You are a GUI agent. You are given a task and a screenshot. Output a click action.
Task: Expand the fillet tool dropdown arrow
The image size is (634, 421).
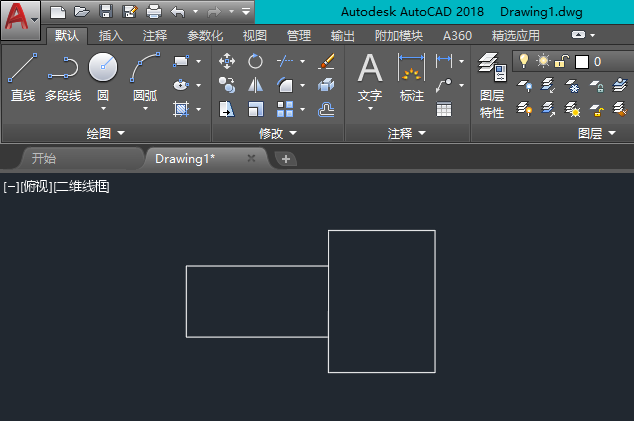pos(302,85)
